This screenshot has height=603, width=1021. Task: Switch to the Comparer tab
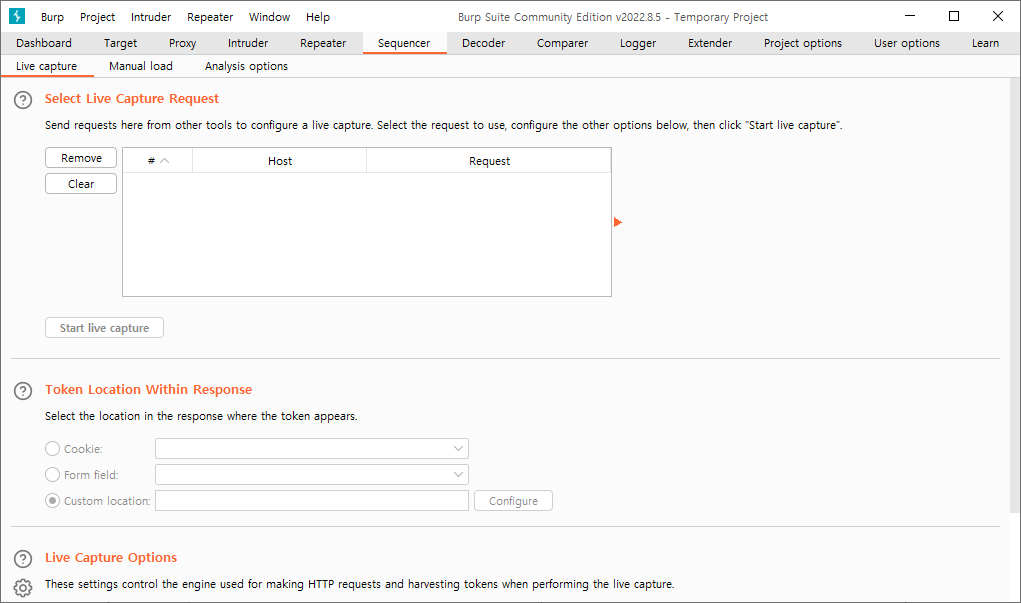coord(563,43)
